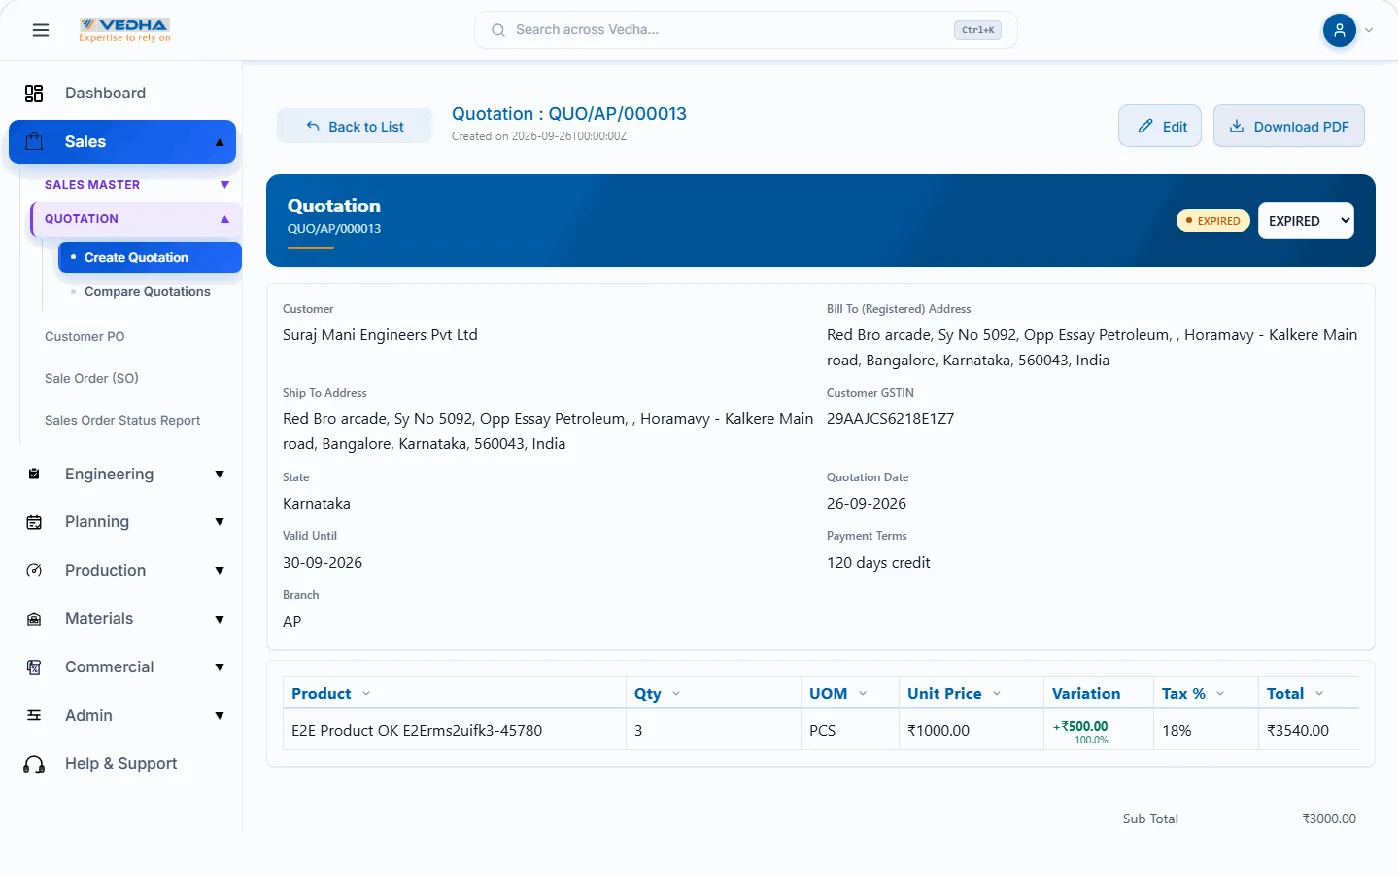Click the Admin sidebar icon
Viewport: 1398px width, 875px height.
[x=34, y=715]
